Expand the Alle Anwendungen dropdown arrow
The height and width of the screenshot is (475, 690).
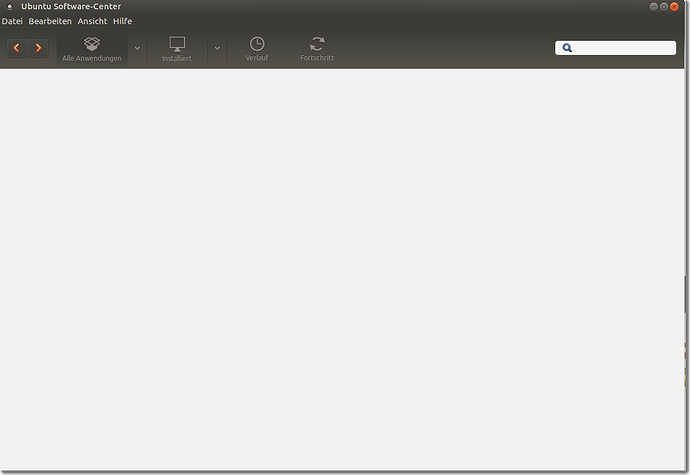pyautogui.click(x=137, y=48)
